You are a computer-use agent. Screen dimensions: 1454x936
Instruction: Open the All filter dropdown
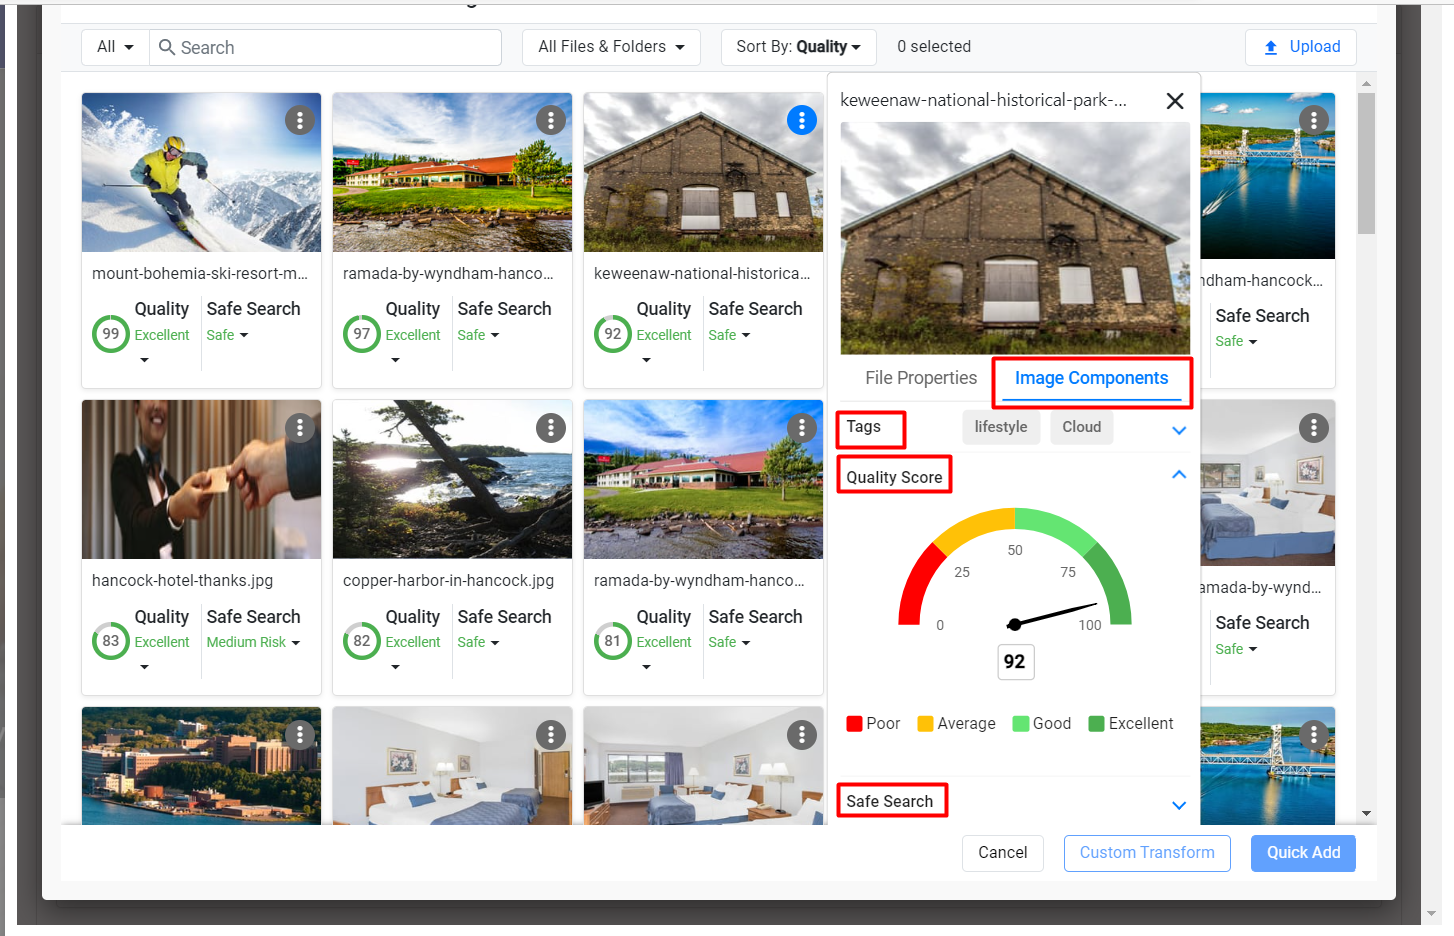tap(115, 47)
